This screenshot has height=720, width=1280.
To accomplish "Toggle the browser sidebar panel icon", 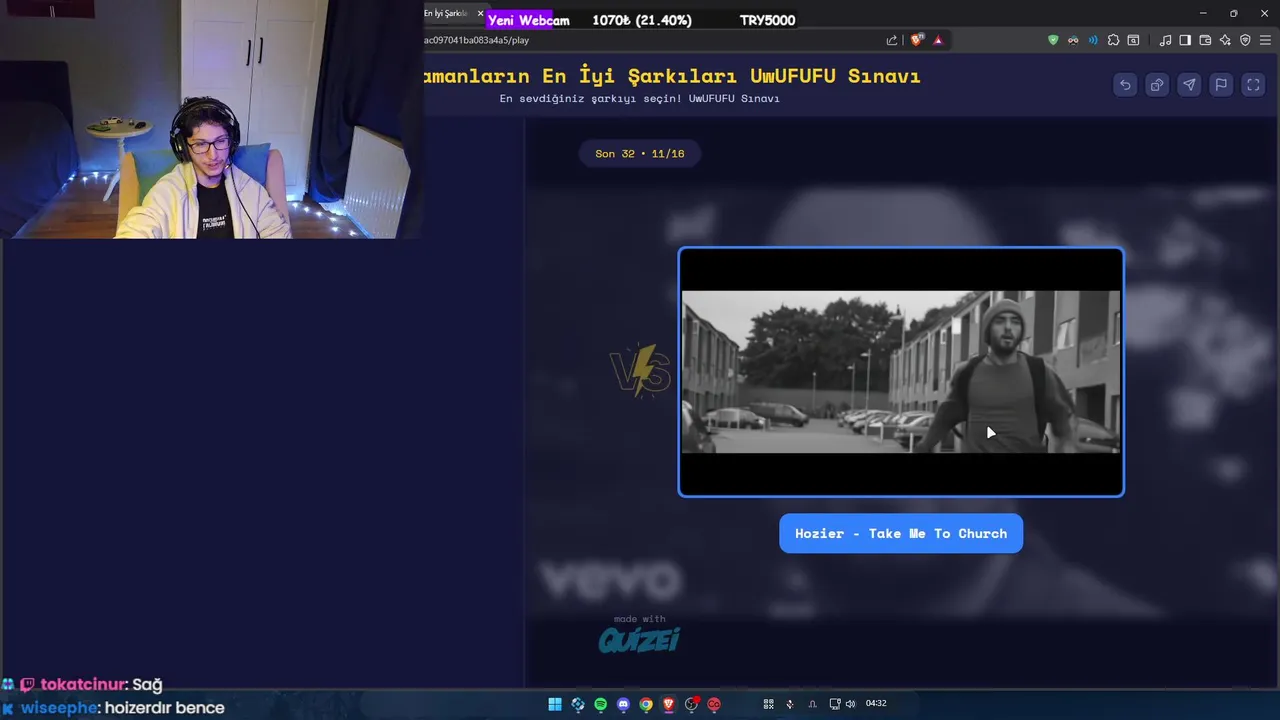I will 1185,40.
